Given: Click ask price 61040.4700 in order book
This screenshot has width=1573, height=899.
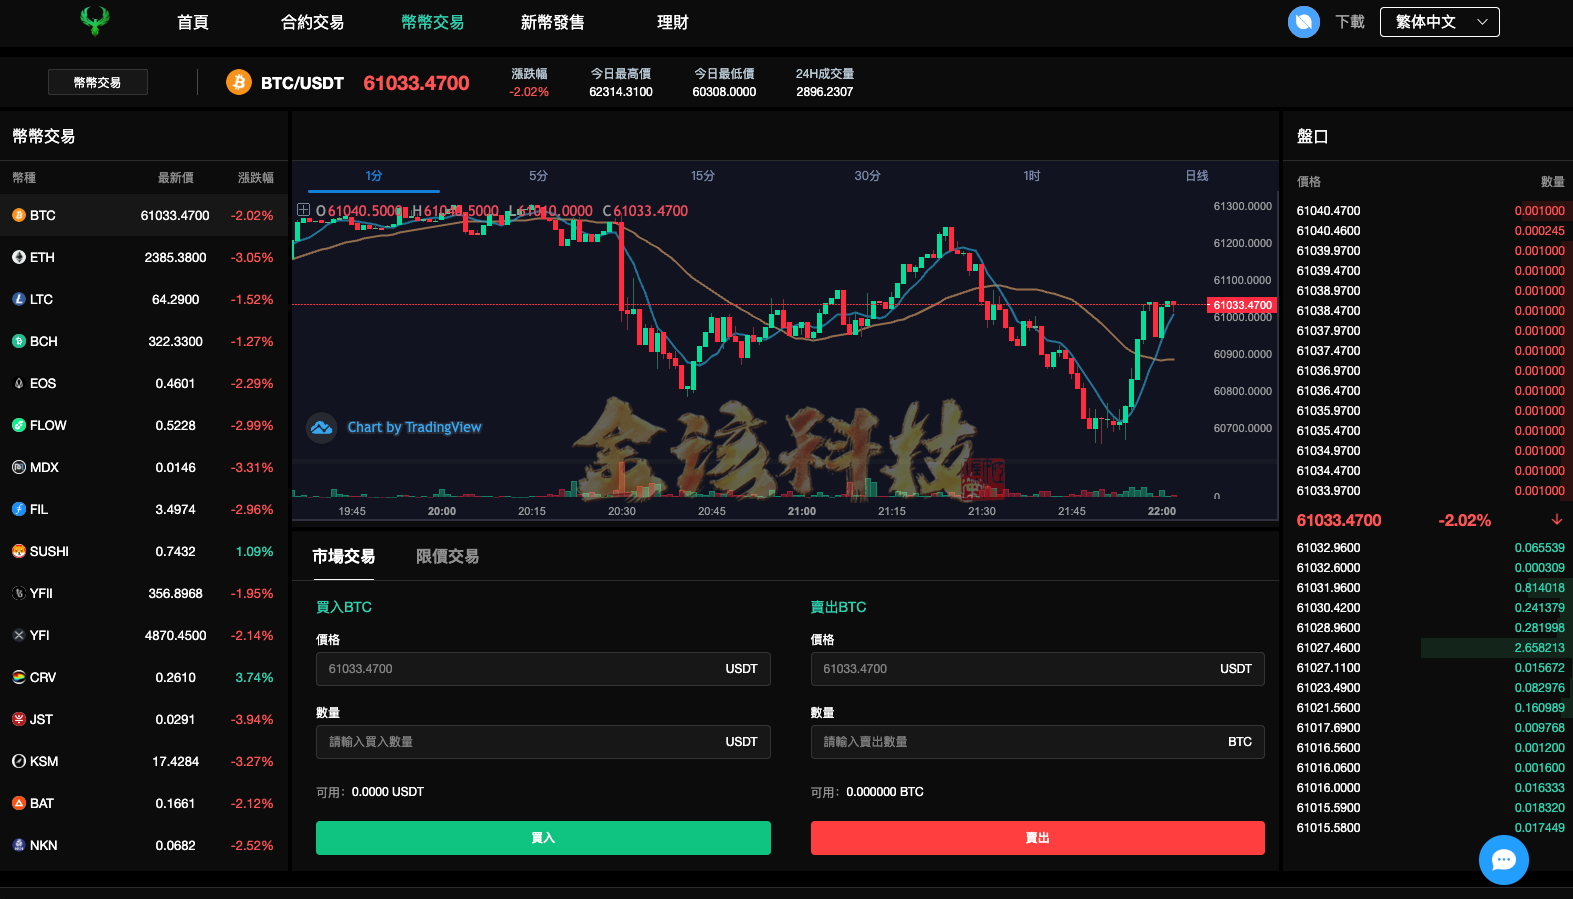Looking at the screenshot, I should 1328,211.
